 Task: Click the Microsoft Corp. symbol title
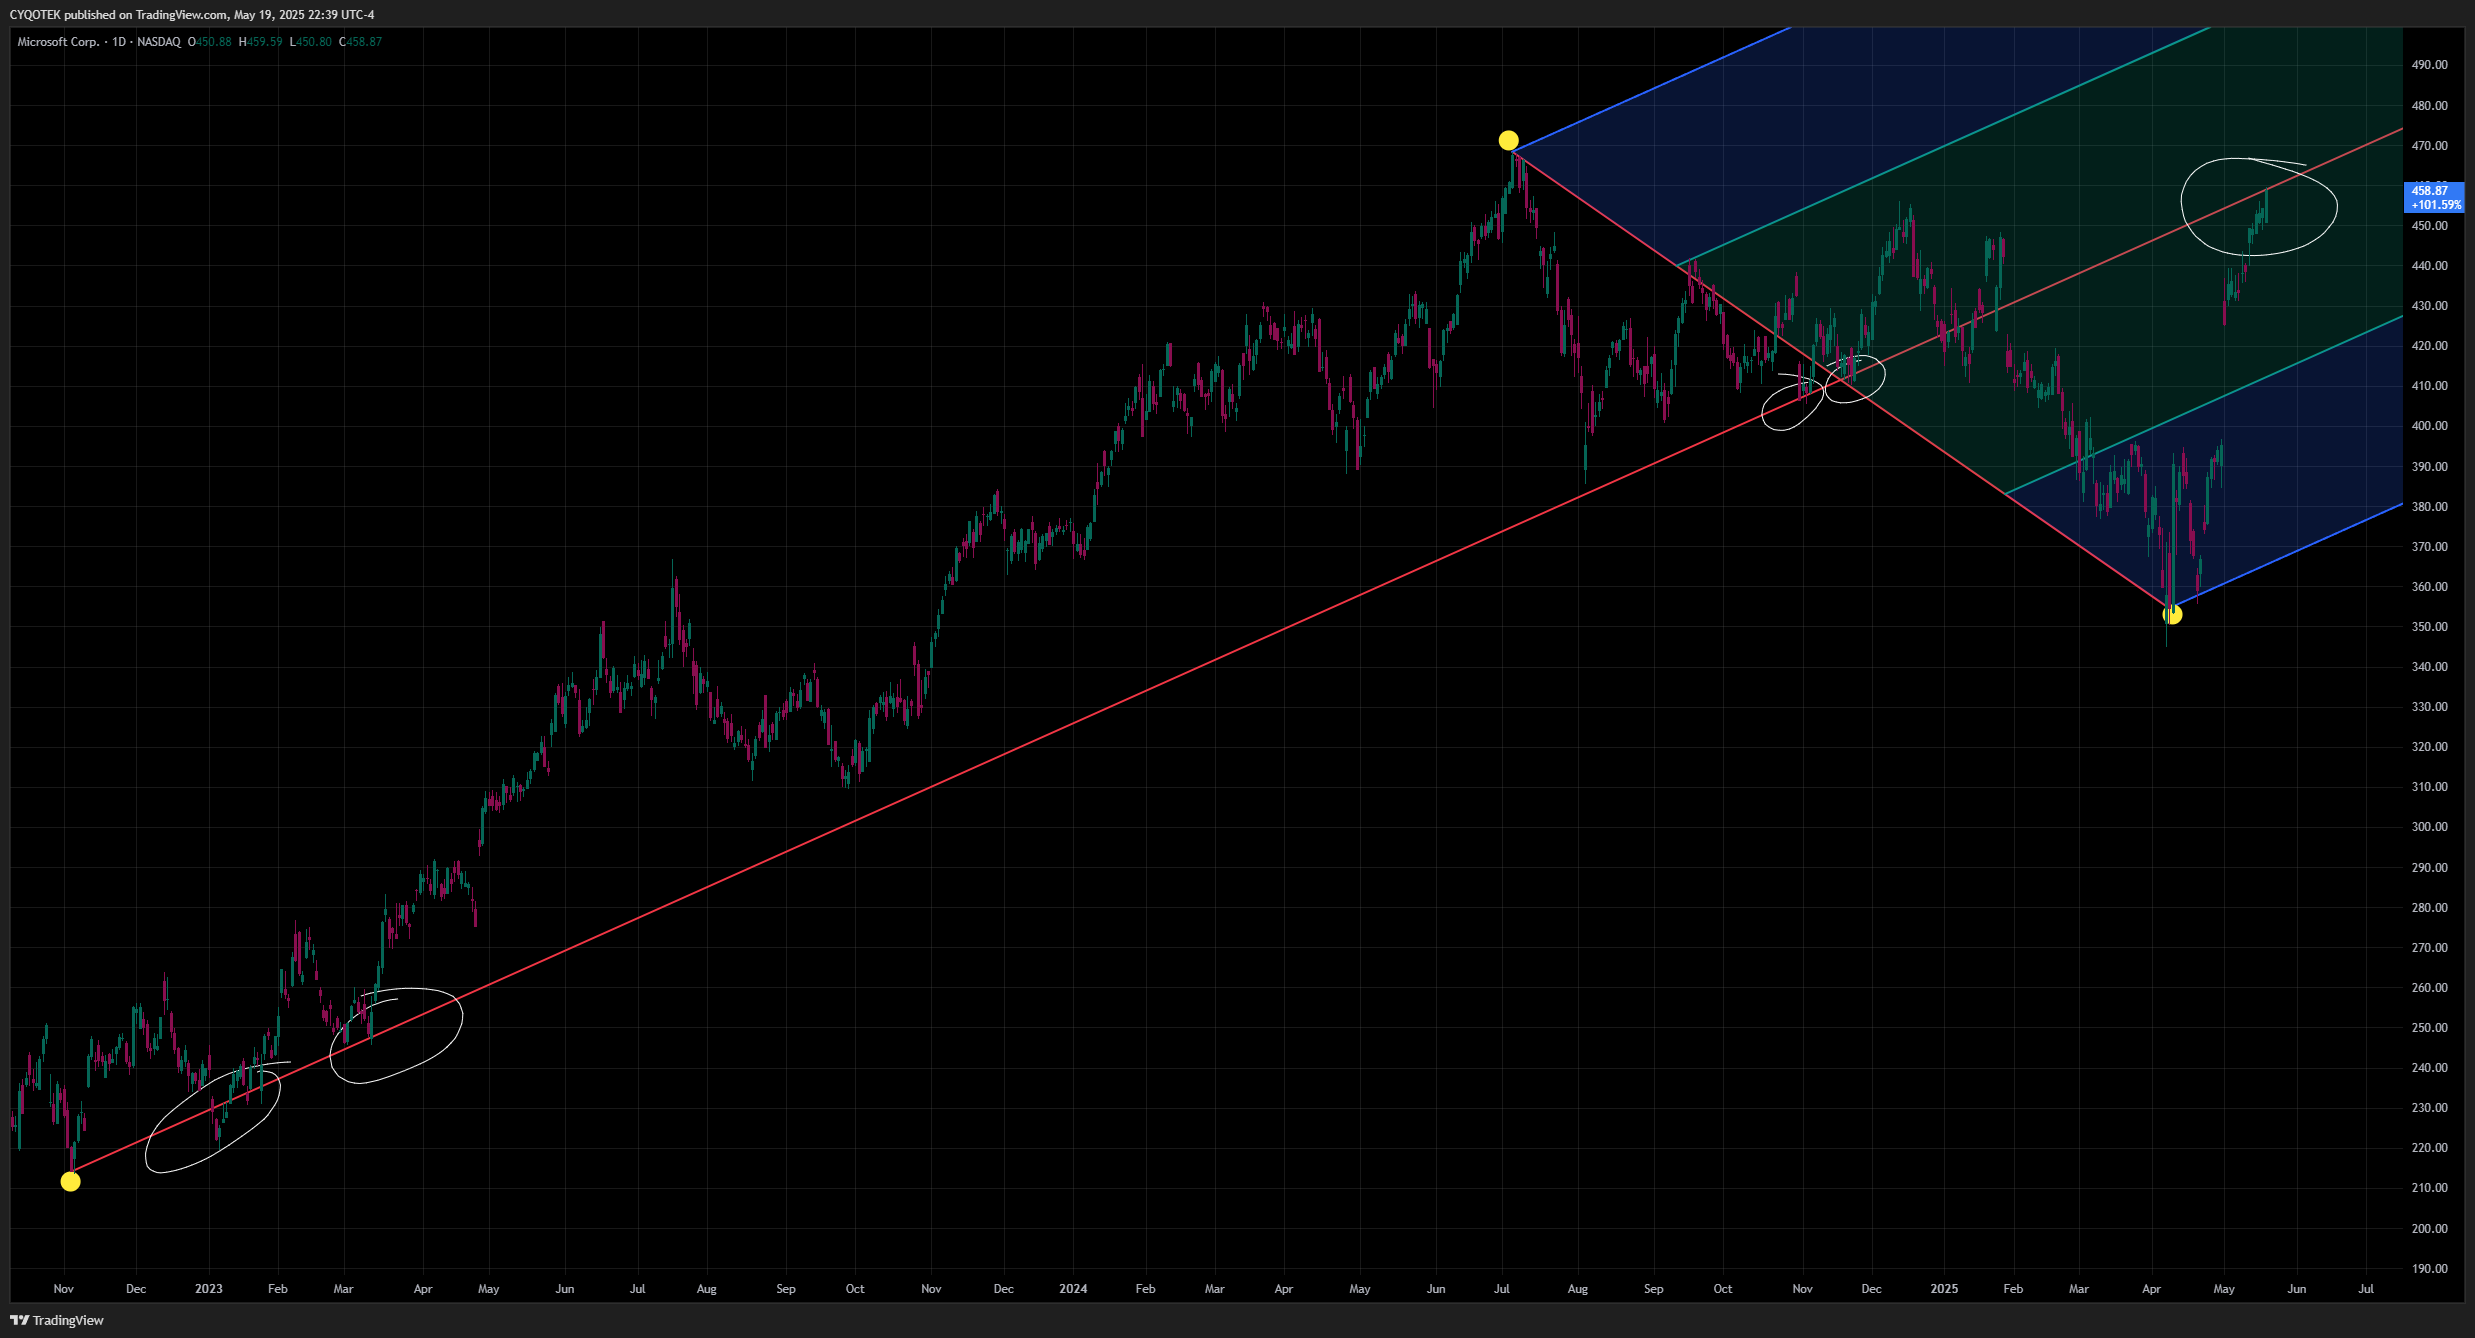click(58, 42)
